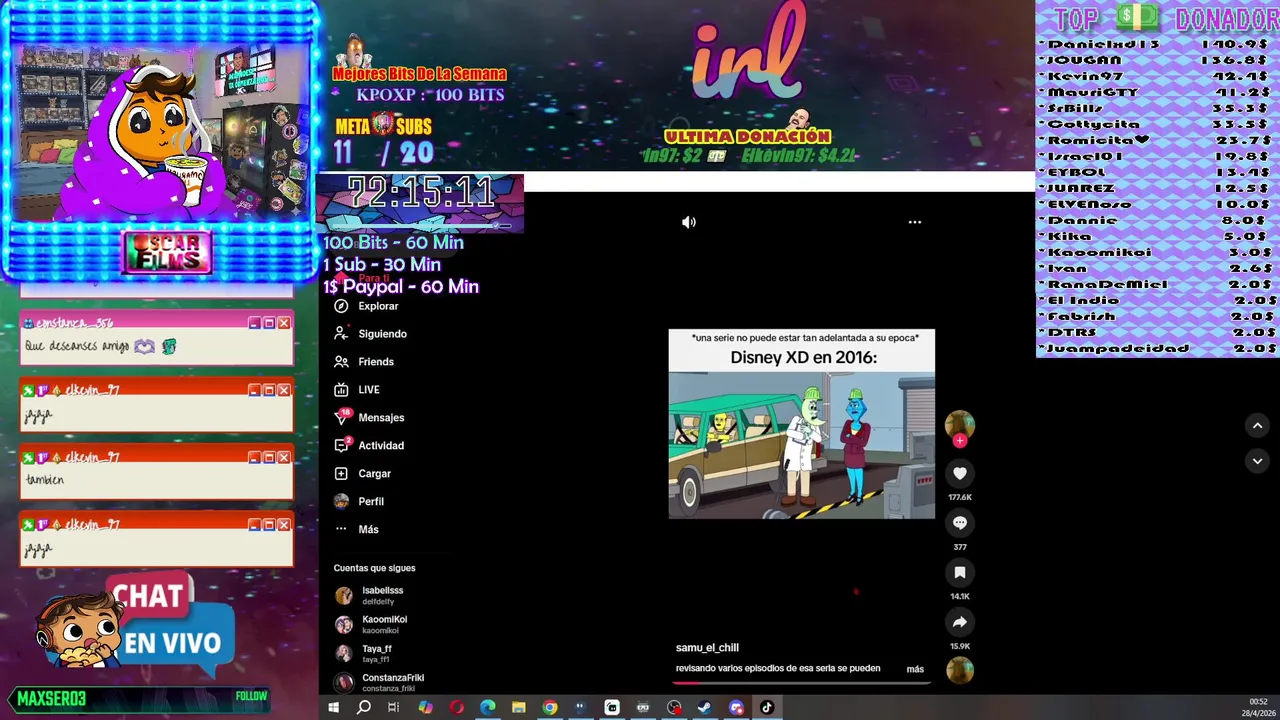The width and height of the screenshot is (1280, 720).
Task: Expand description with más link
Action: [915, 669]
